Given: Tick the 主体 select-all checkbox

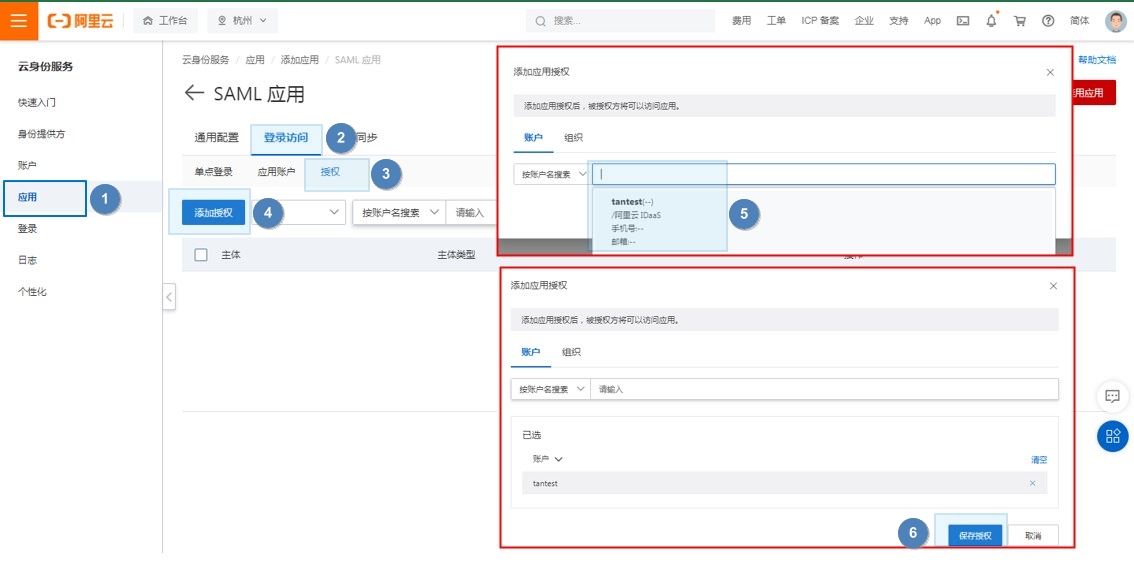Looking at the screenshot, I should [201, 255].
